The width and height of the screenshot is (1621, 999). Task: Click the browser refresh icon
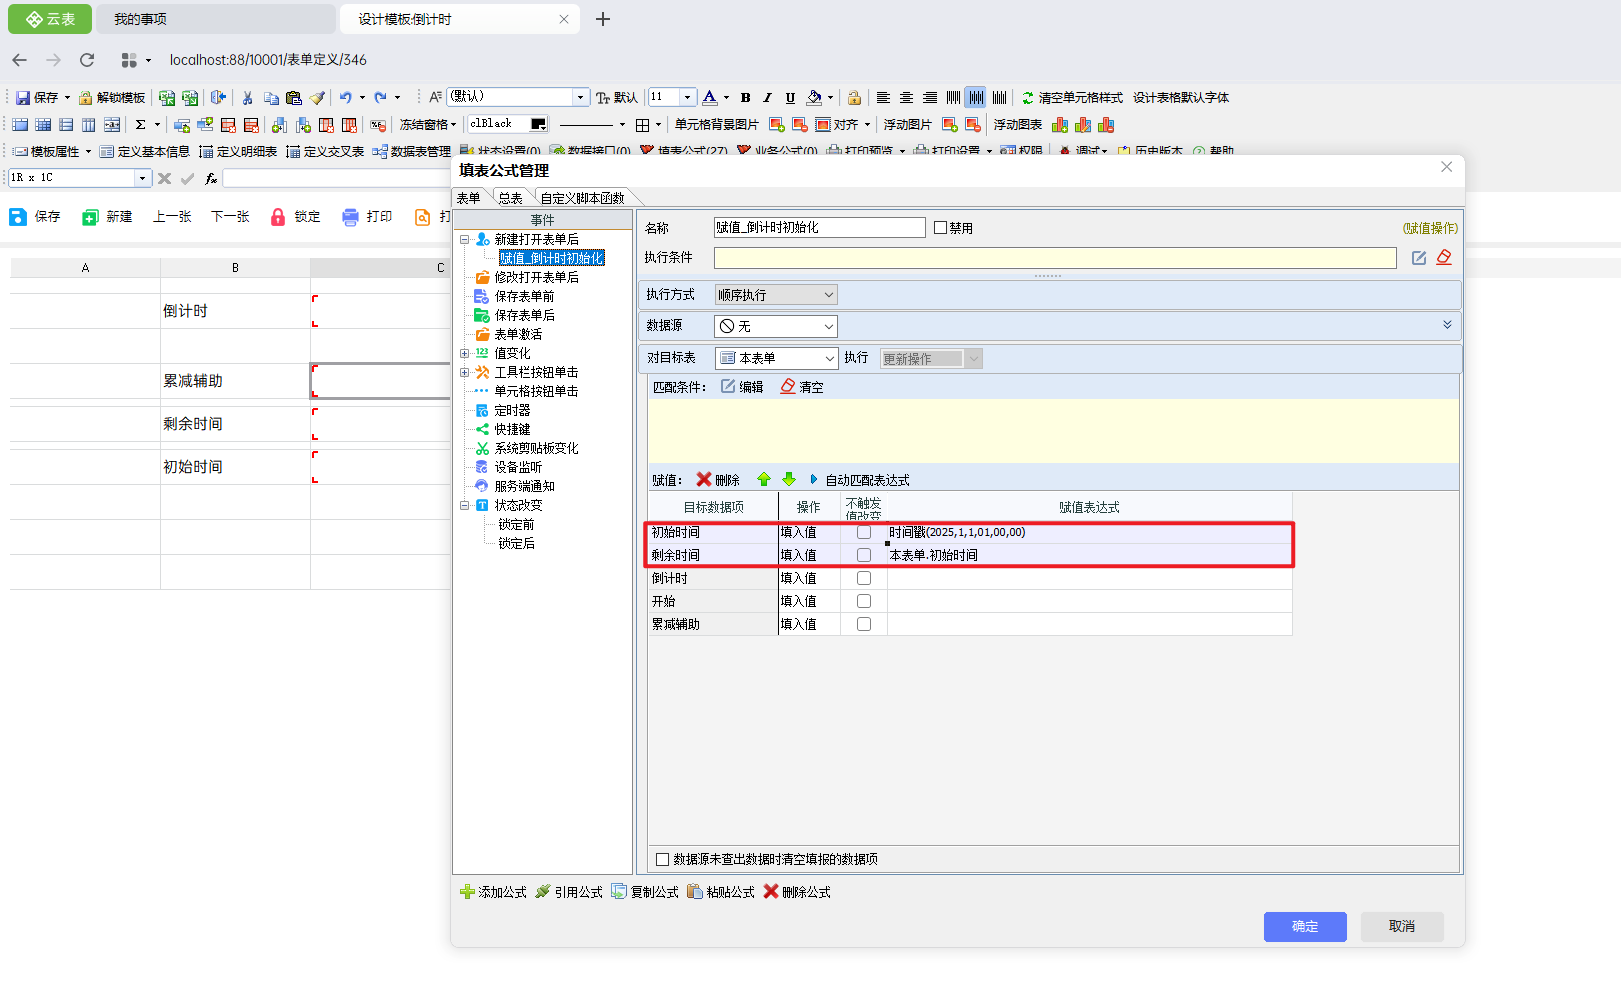(87, 60)
